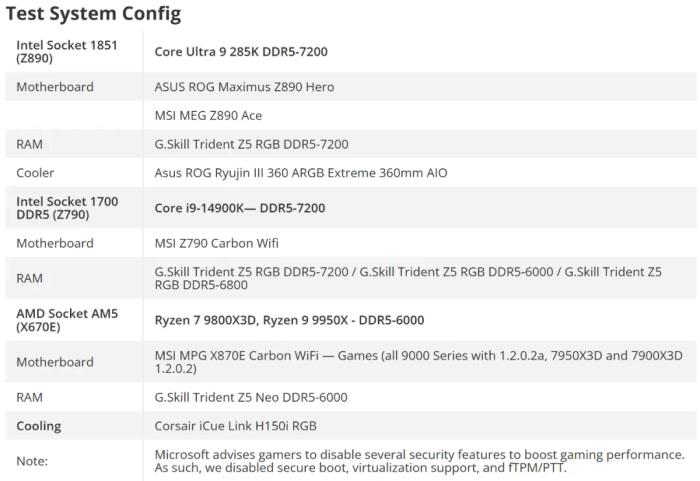This screenshot has height=481, width=700.
Task: Select the Cooling row label
Action: click(39, 426)
